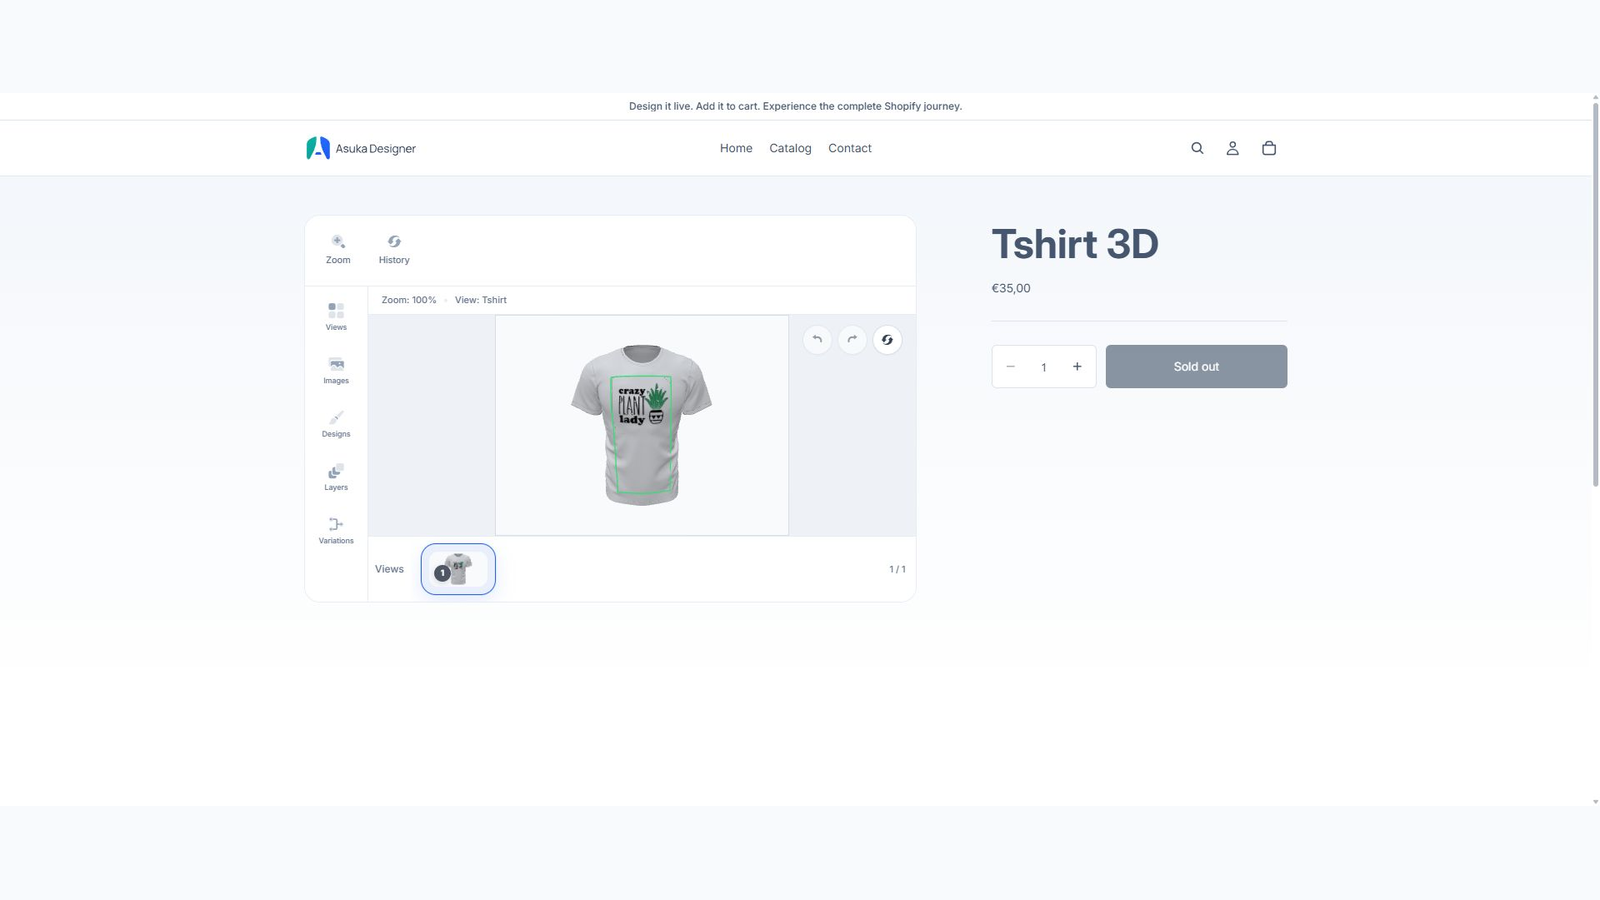Go to the Home page

click(x=736, y=148)
